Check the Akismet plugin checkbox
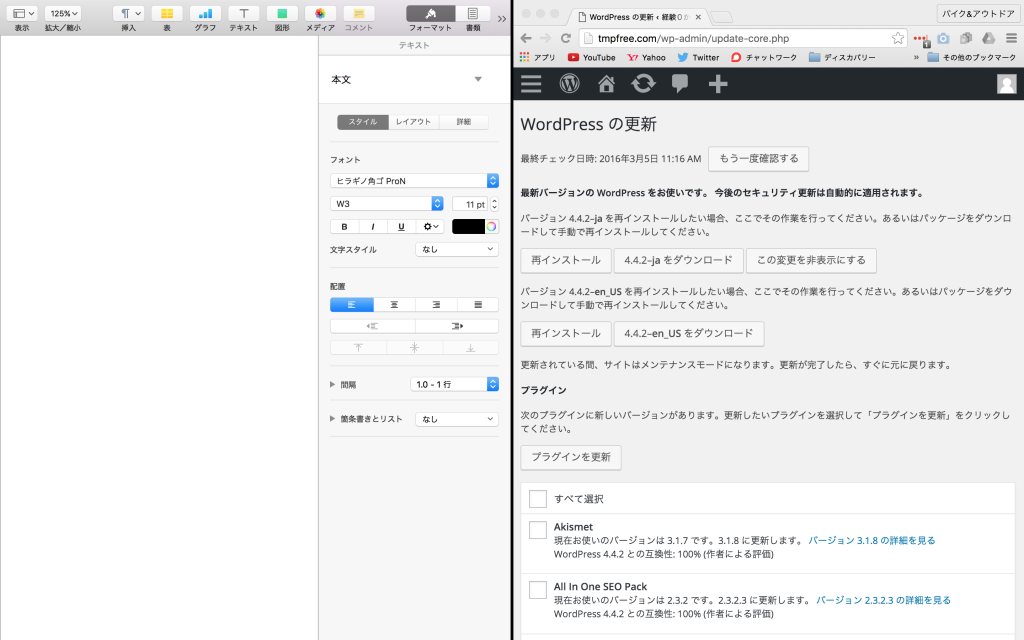This screenshot has height=640, width=1024. (x=537, y=530)
